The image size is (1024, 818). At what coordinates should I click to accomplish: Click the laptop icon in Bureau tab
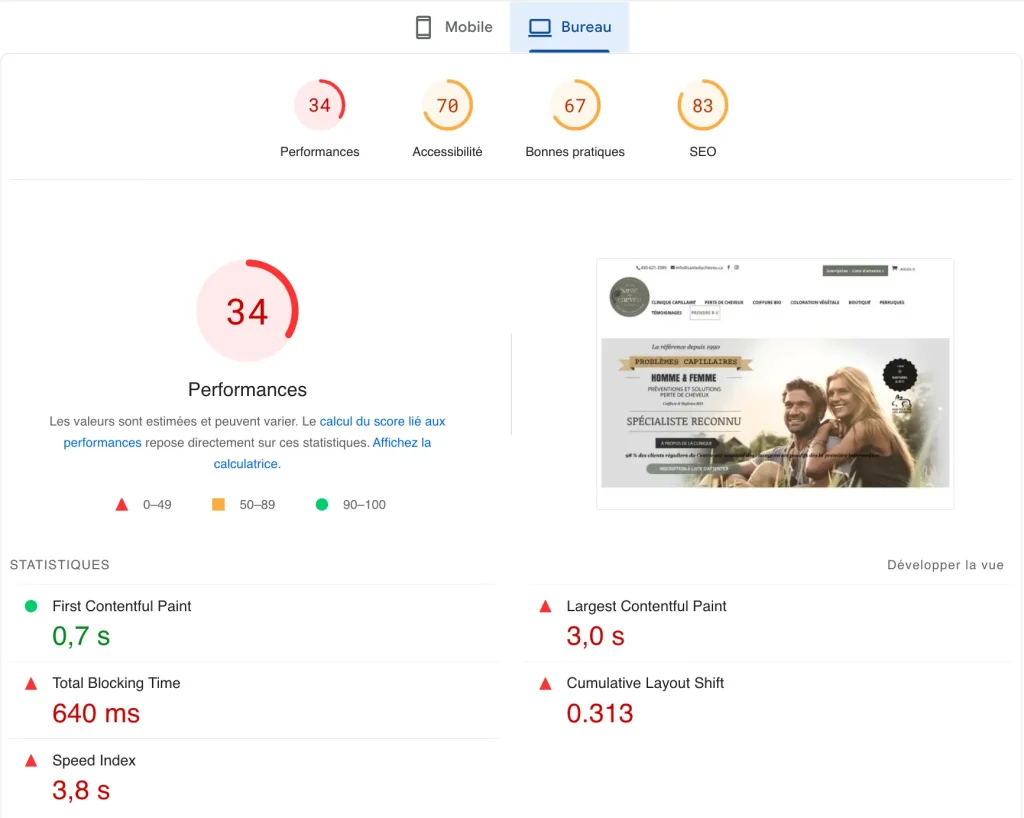pyautogui.click(x=540, y=27)
